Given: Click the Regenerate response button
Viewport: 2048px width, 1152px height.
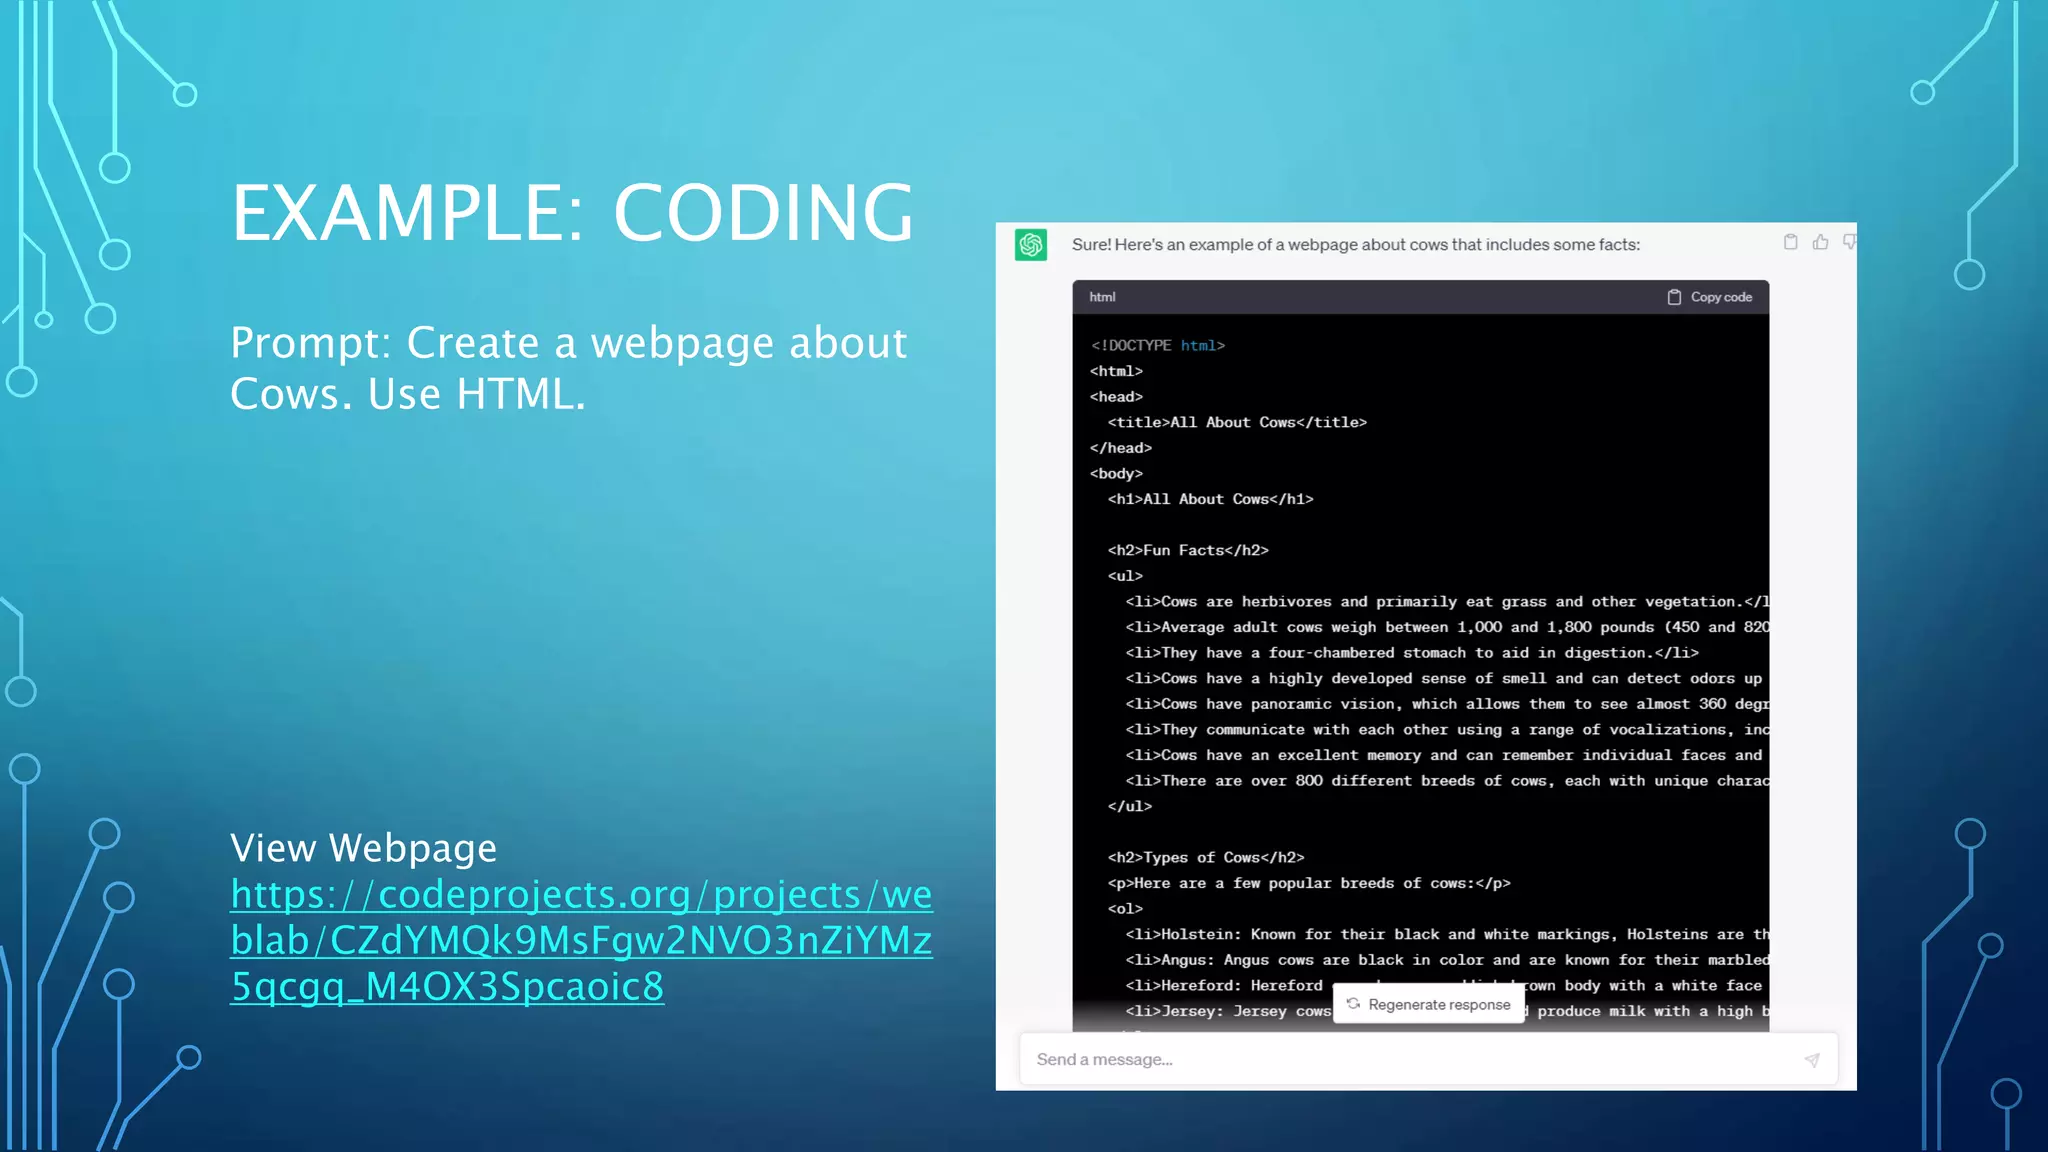Looking at the screenshot, I should coord(1438,1004).
